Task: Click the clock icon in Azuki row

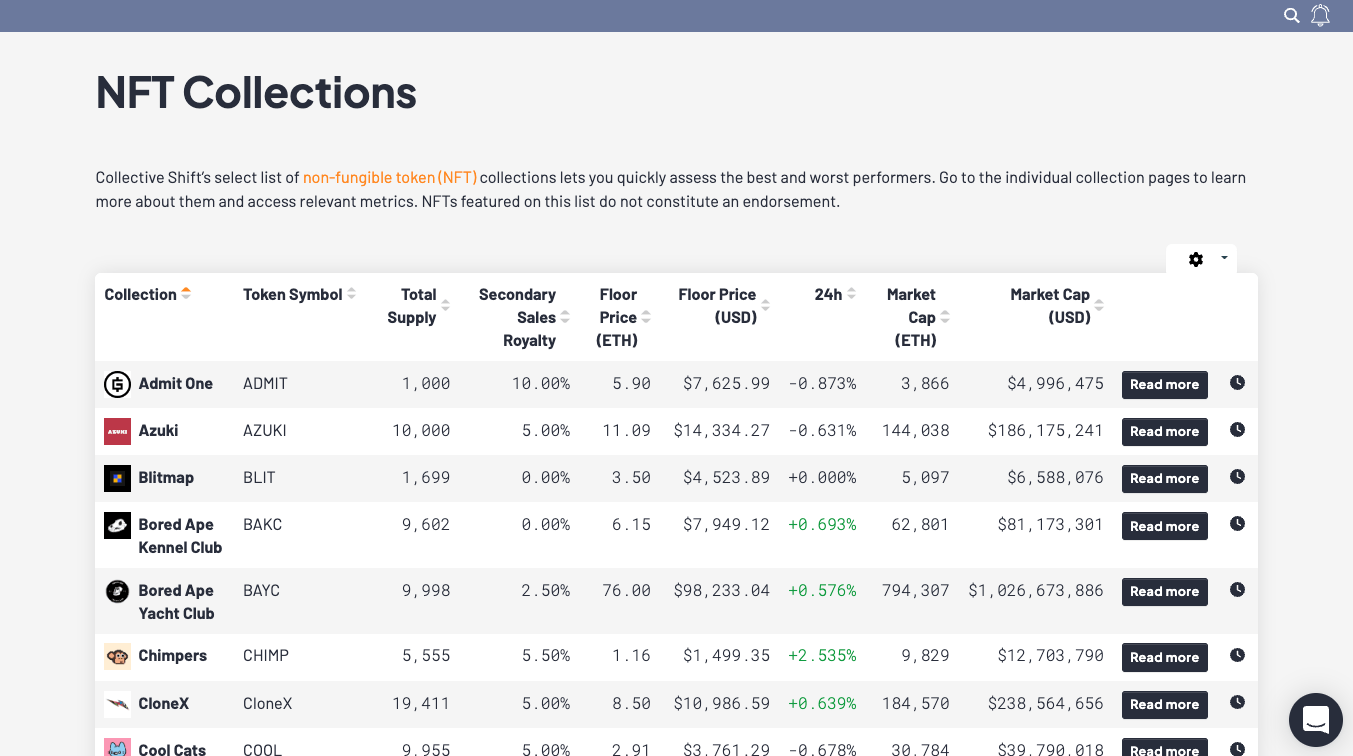Action: point(1237,430)
